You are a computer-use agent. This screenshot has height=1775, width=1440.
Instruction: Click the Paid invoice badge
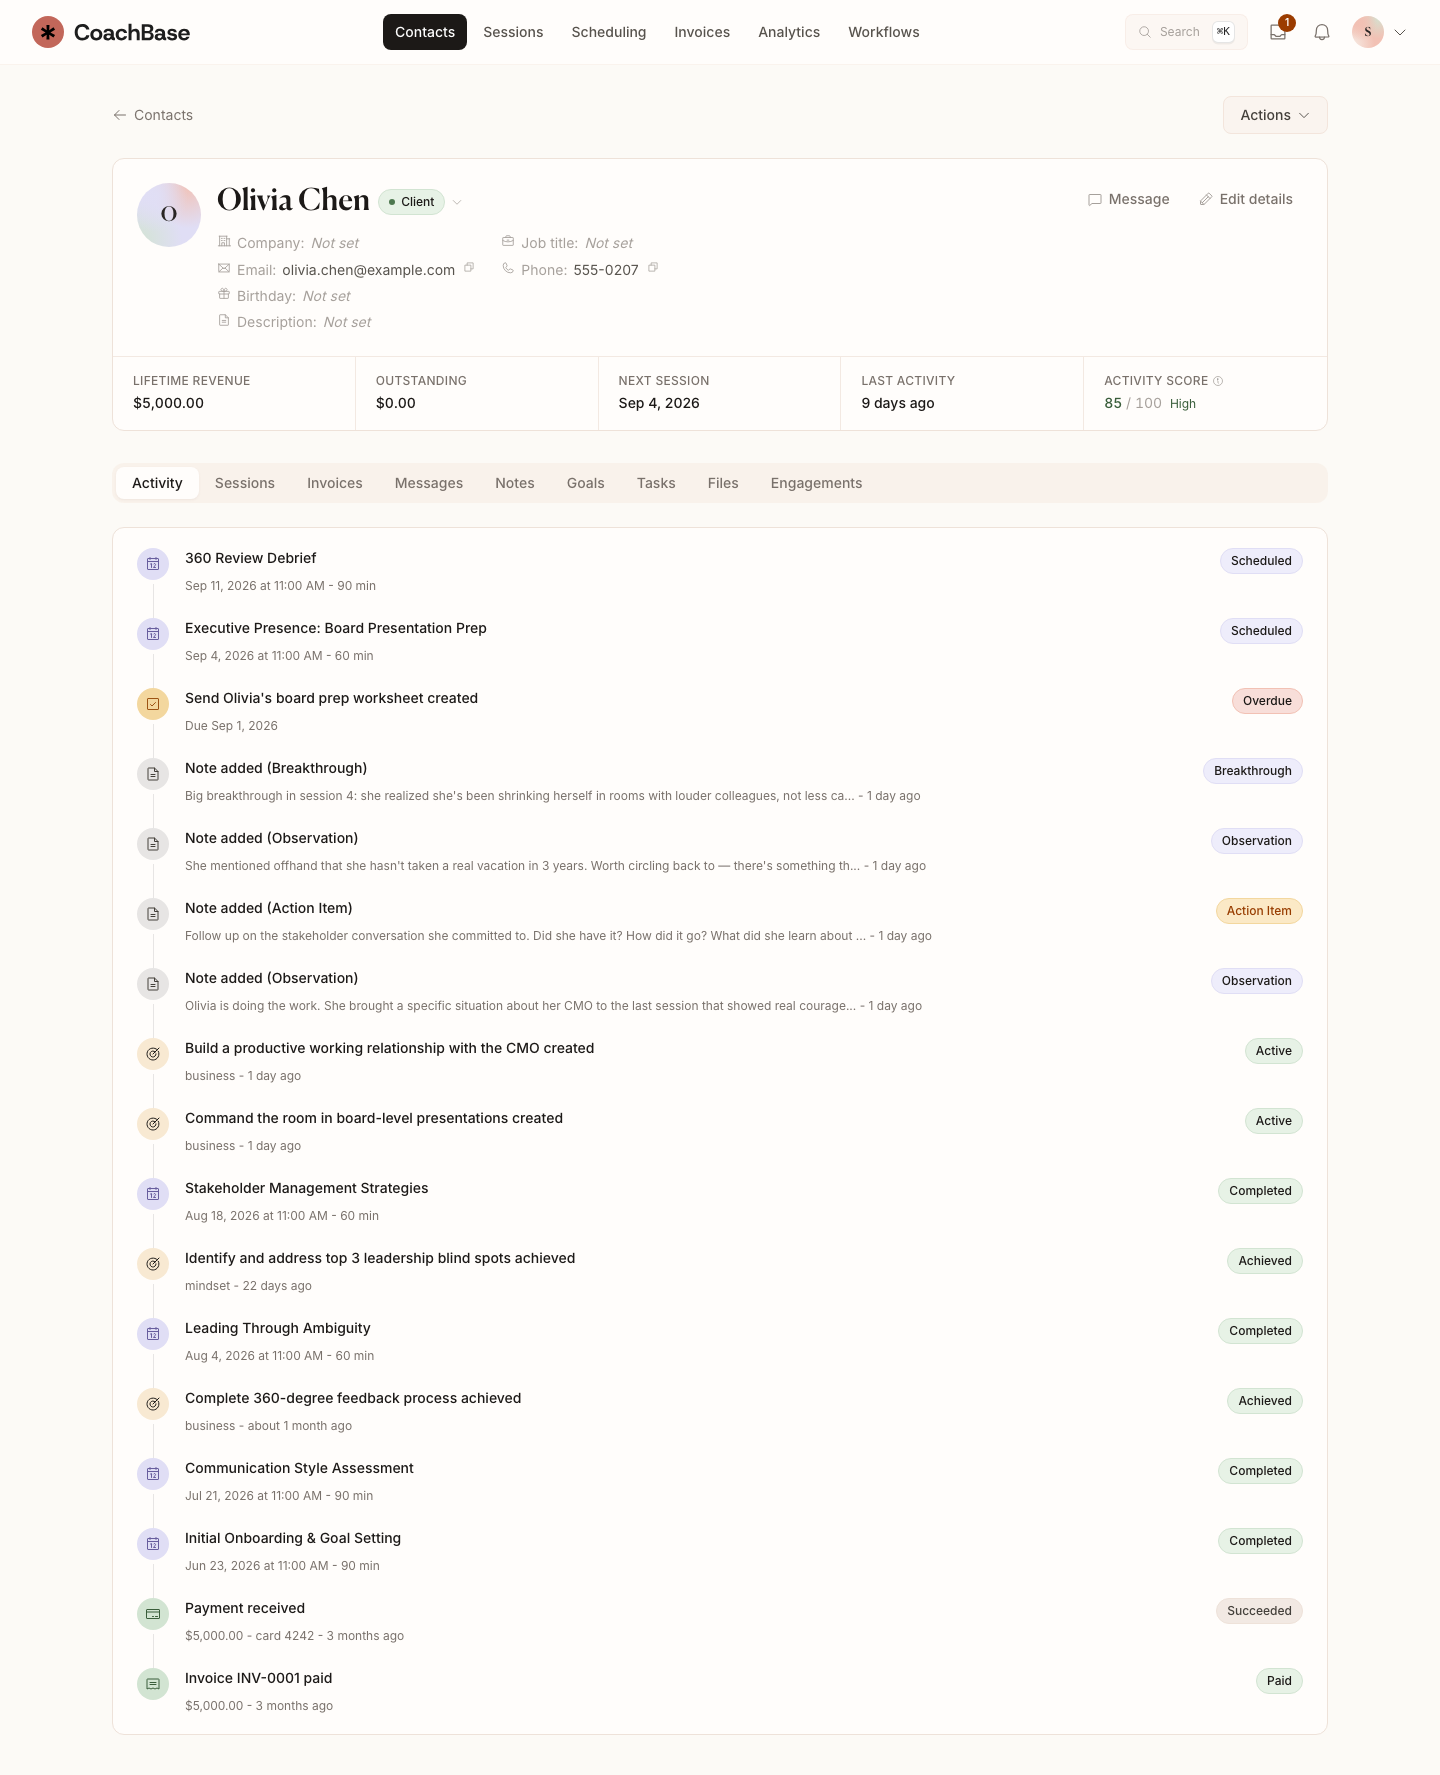pyautogui.click(x=1279, y=1681)
